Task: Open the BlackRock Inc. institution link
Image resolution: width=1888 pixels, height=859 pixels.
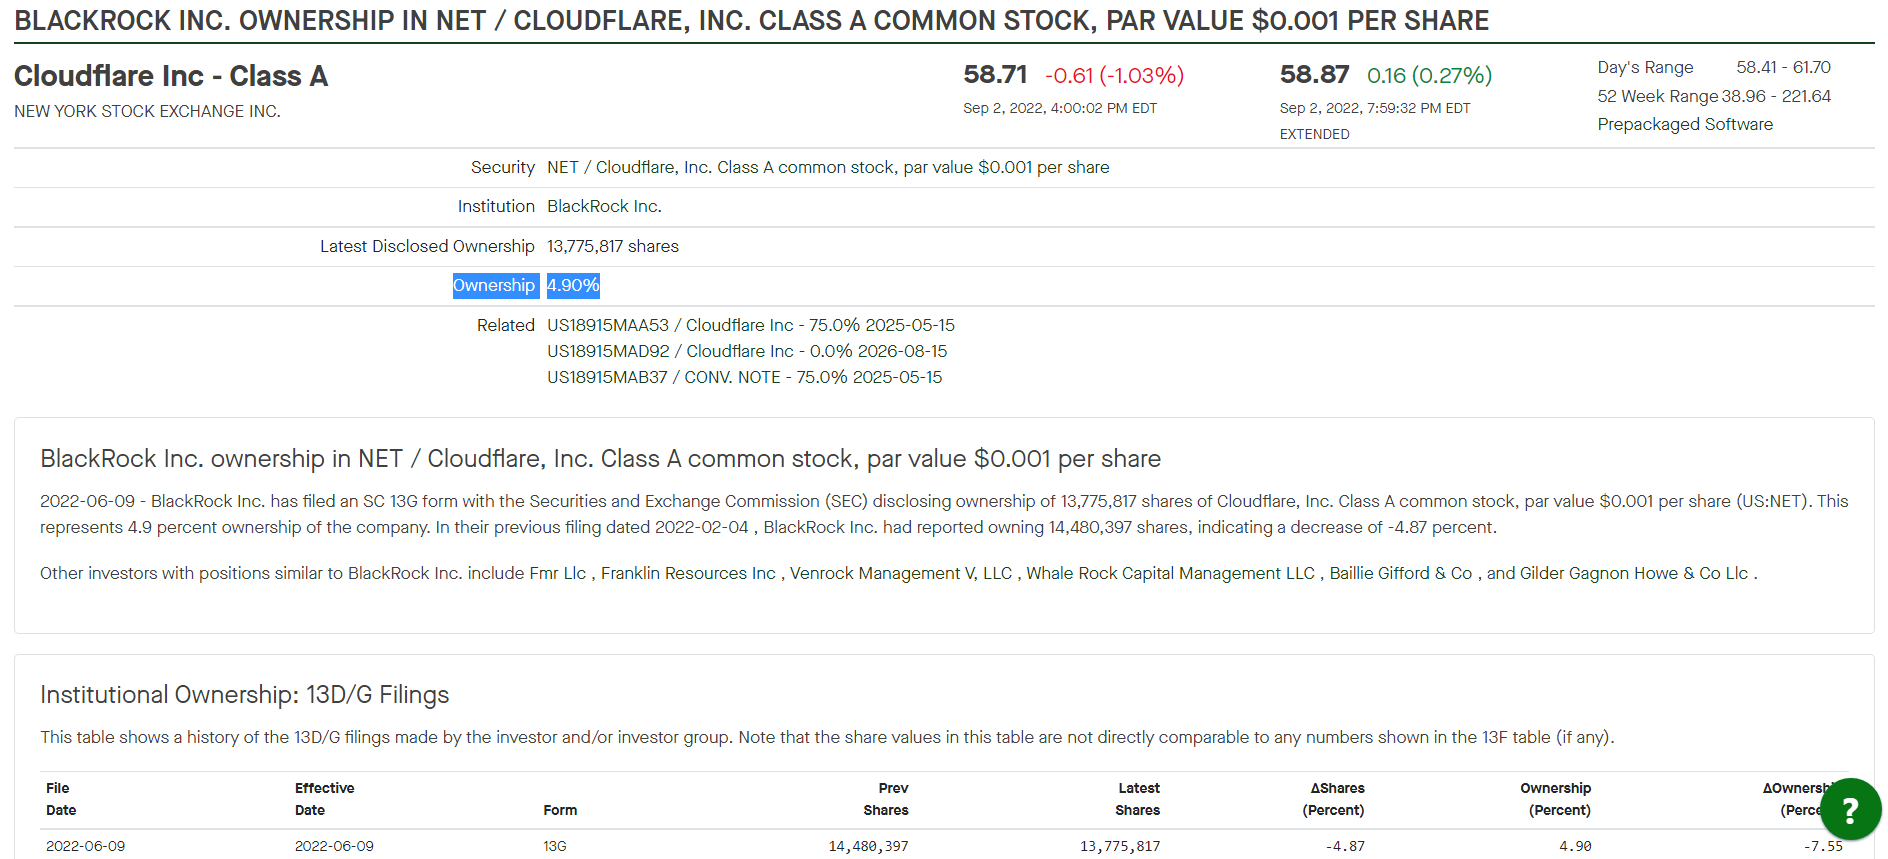Action: pos(604,206)
